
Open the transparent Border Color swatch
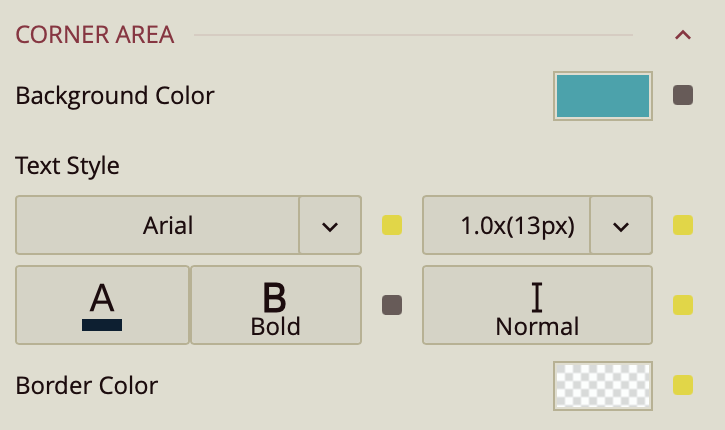602,385
